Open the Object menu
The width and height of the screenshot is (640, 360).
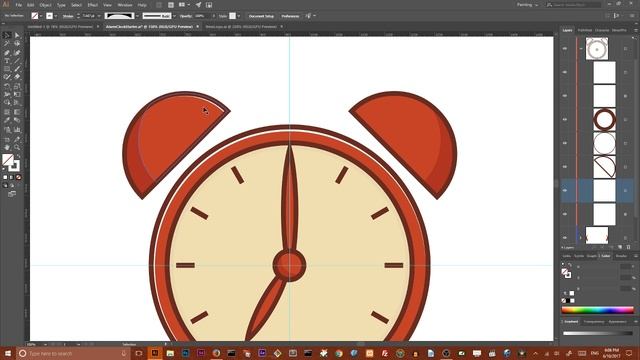tap(45, 5)
